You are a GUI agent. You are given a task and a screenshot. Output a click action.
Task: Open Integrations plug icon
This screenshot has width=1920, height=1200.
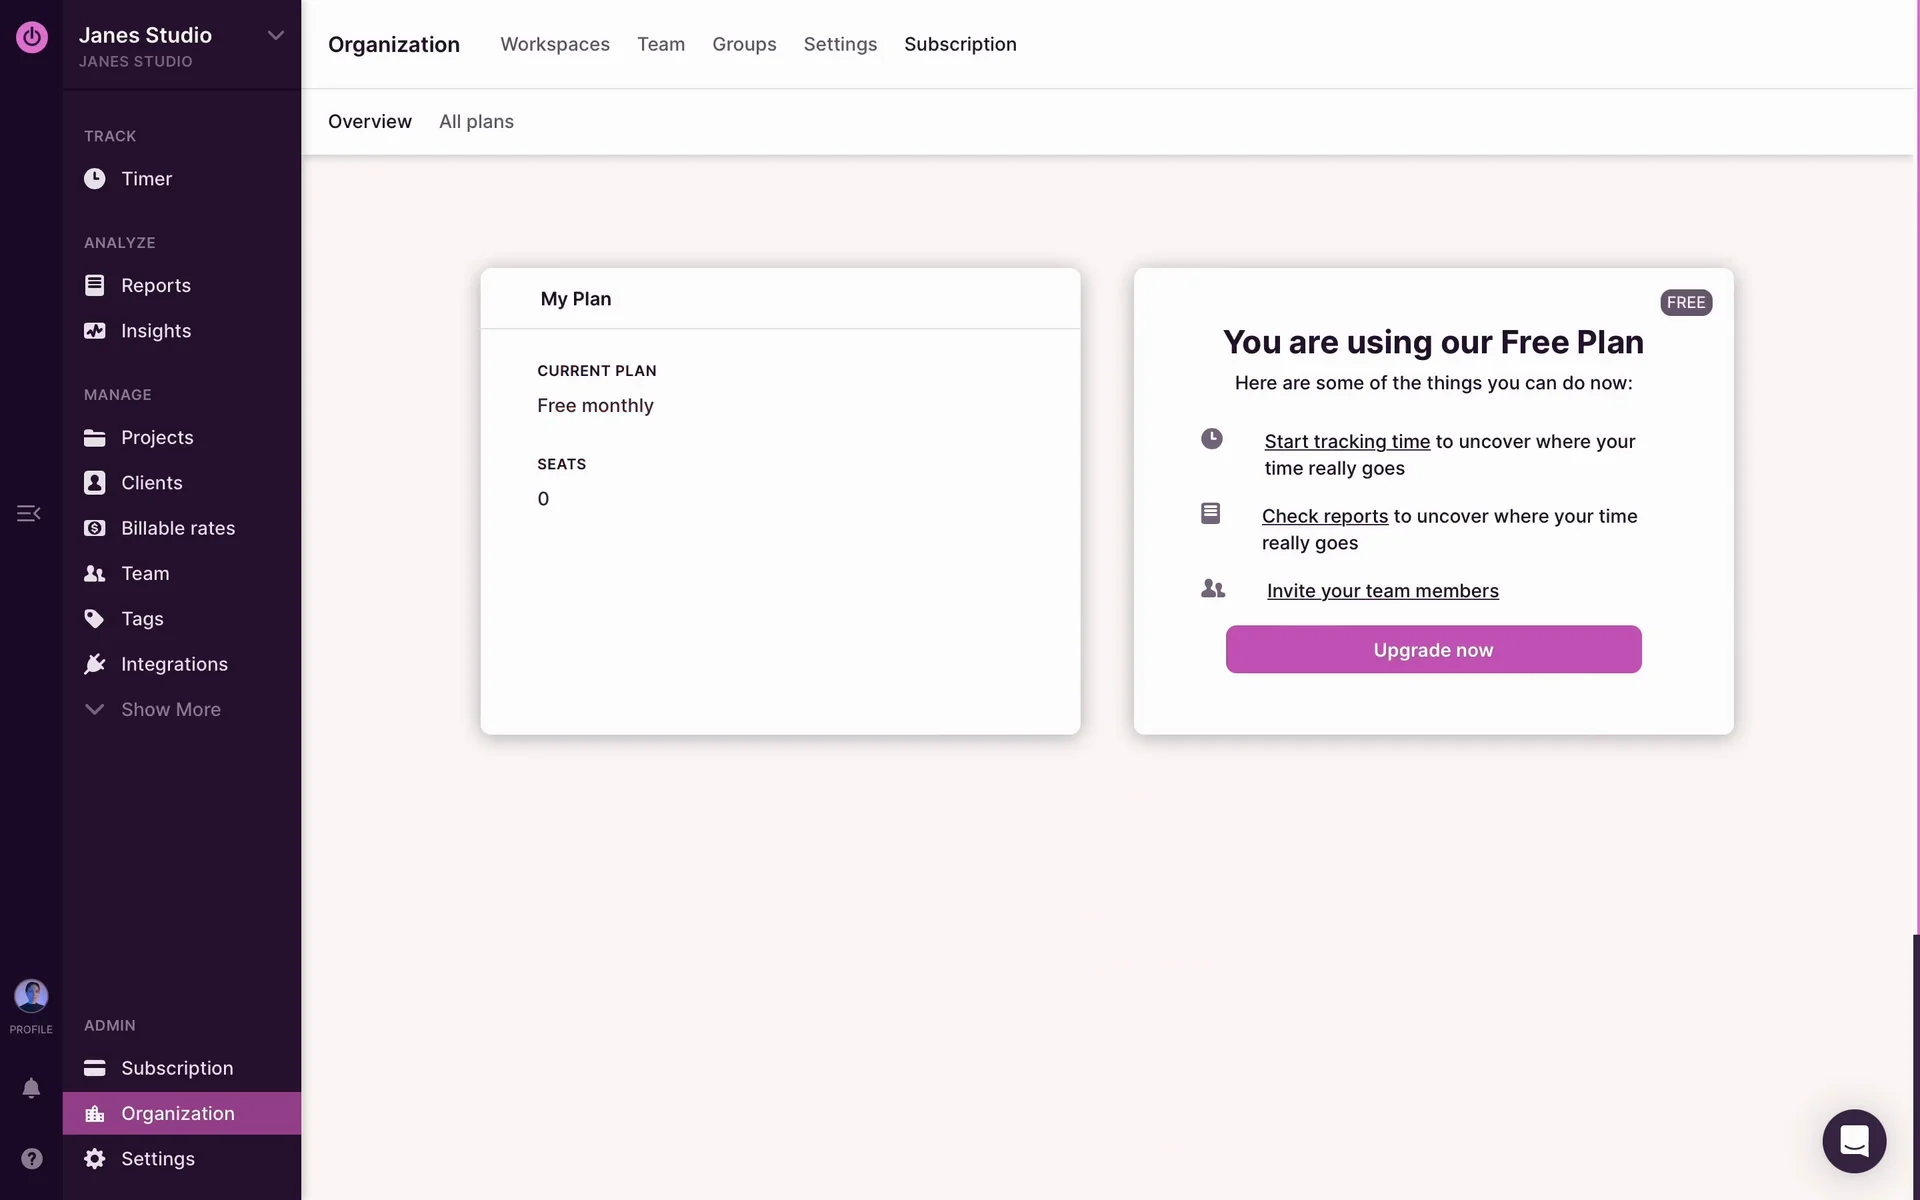[94, 664]
